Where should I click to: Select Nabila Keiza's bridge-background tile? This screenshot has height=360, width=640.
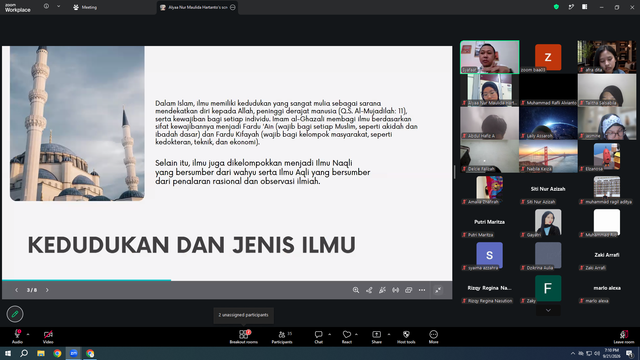click(548, 156)
